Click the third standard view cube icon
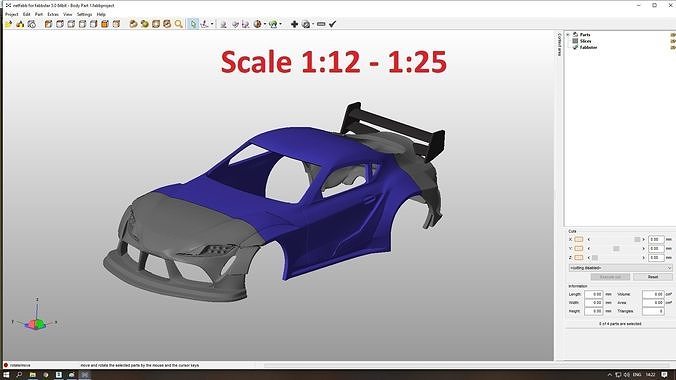Screen dimensions: 676x380 click(71, 24)
